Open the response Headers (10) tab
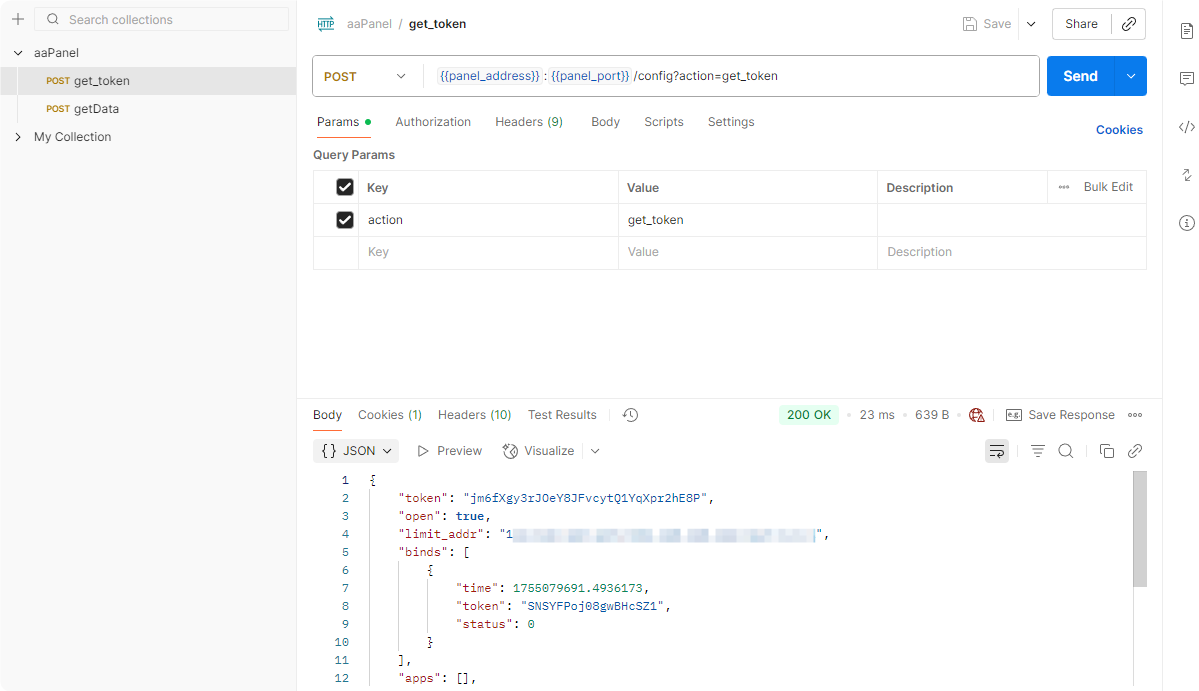This screenshot has height=691, width=1199. pos(474,415)
